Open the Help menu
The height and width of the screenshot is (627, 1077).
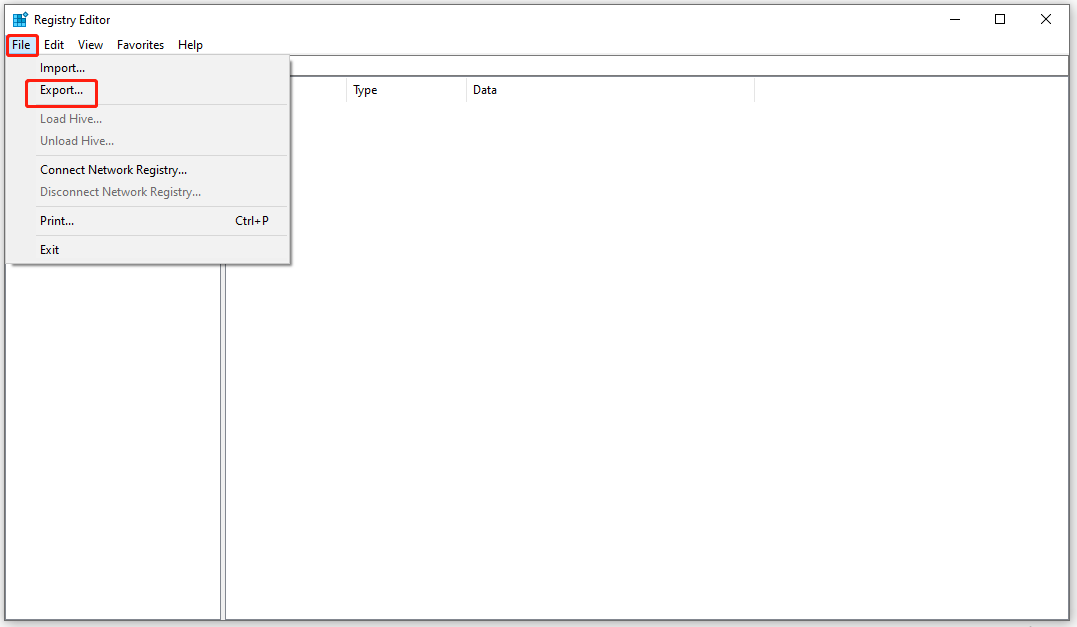coord(190,45)
